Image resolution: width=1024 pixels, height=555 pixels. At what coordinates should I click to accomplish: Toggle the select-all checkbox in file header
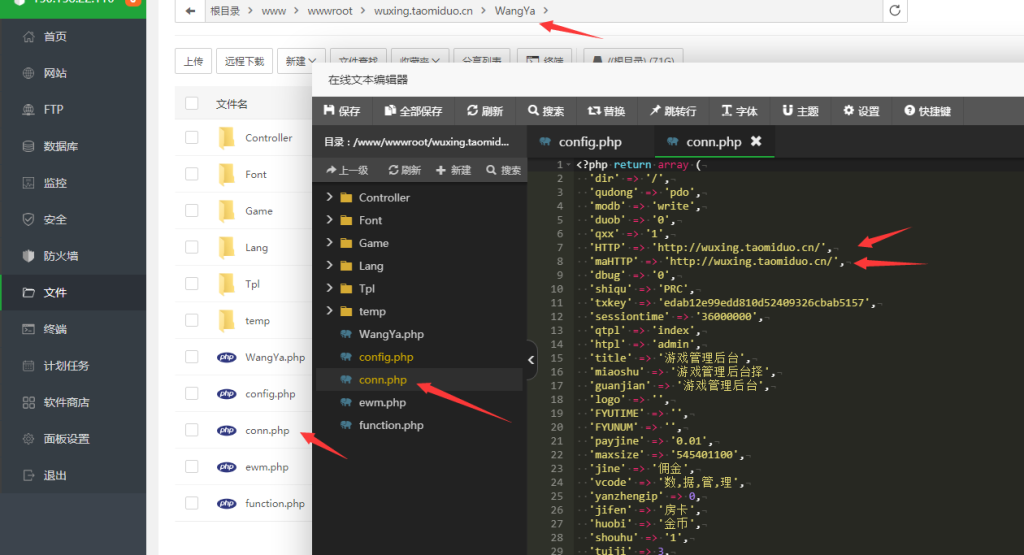point(192,103)
